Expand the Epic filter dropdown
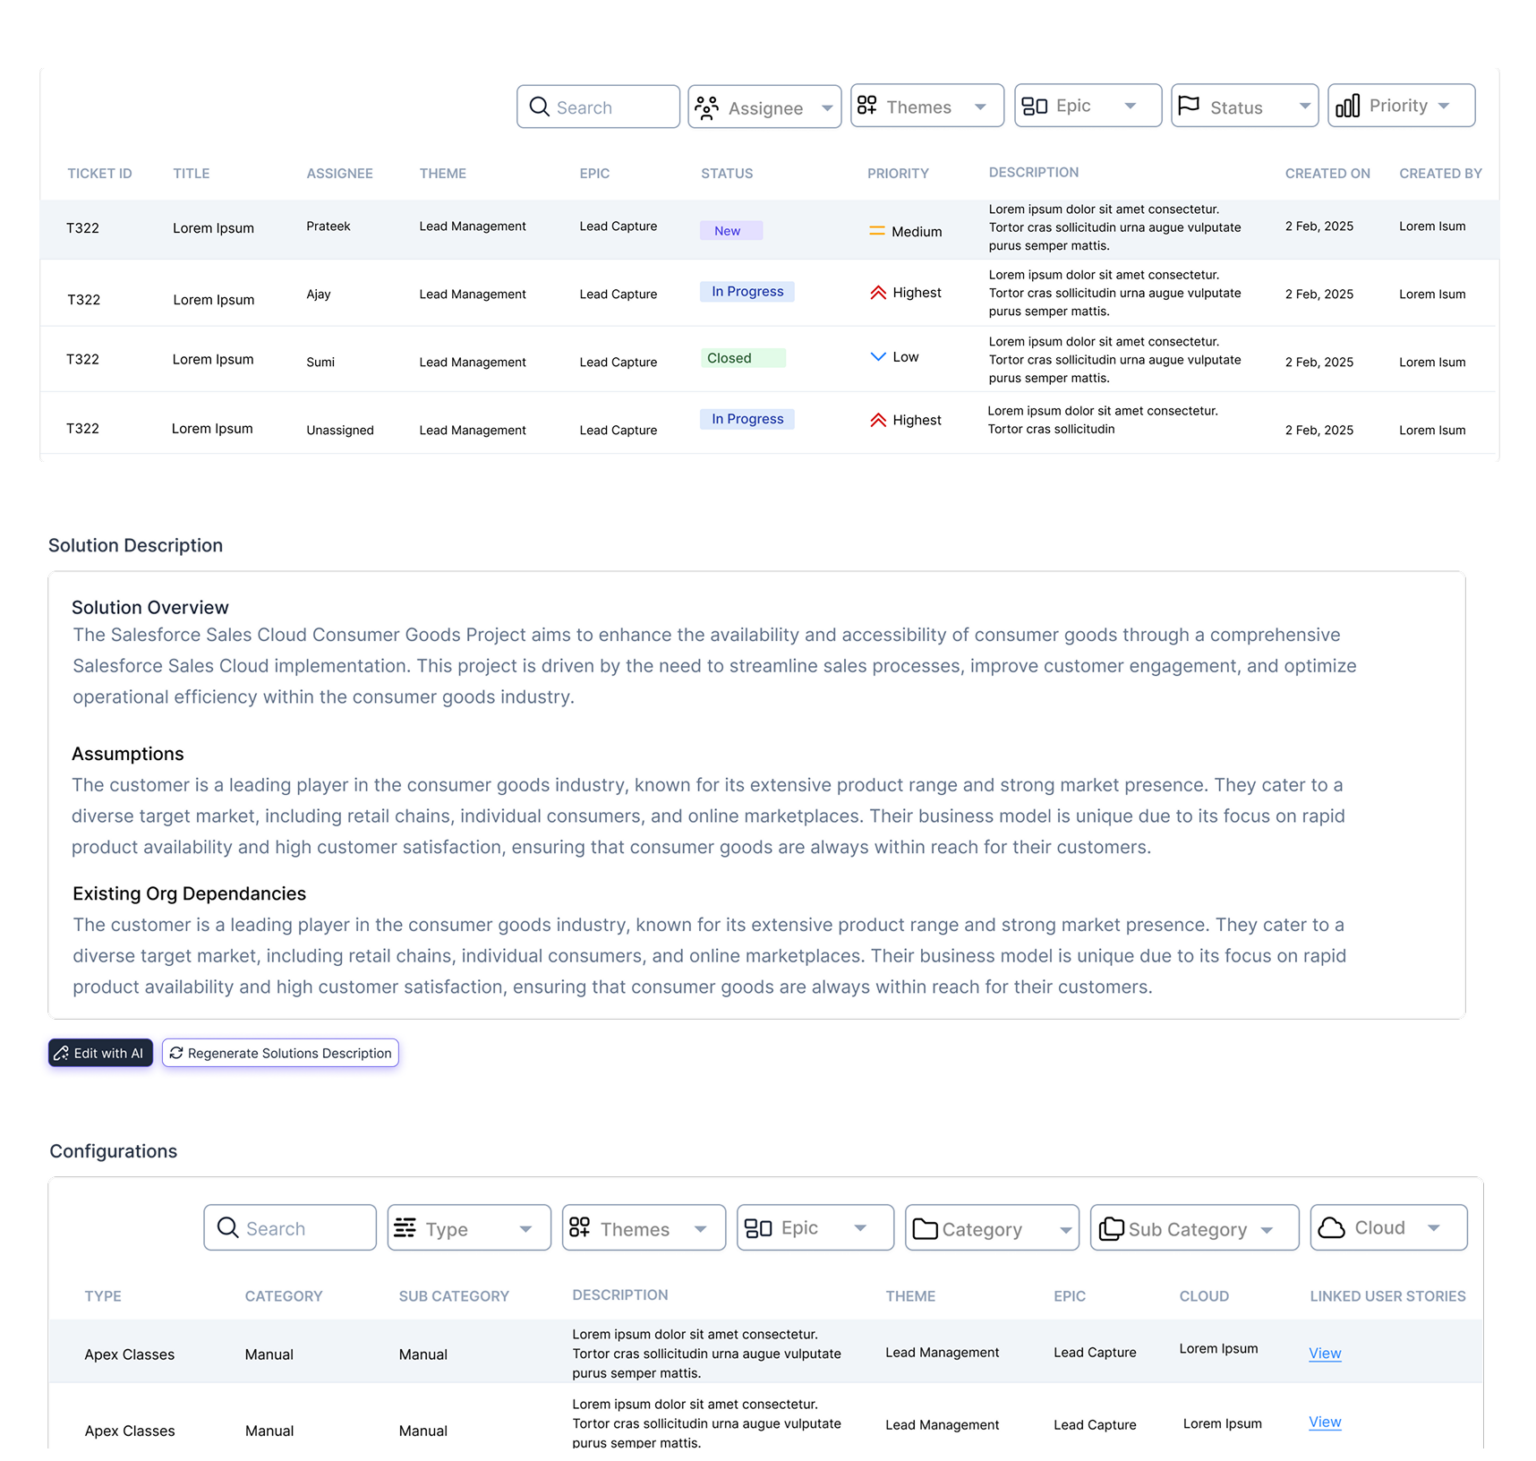Image resolution: width=1536 pixels, height=1461 pixels. pos(1131,104)
